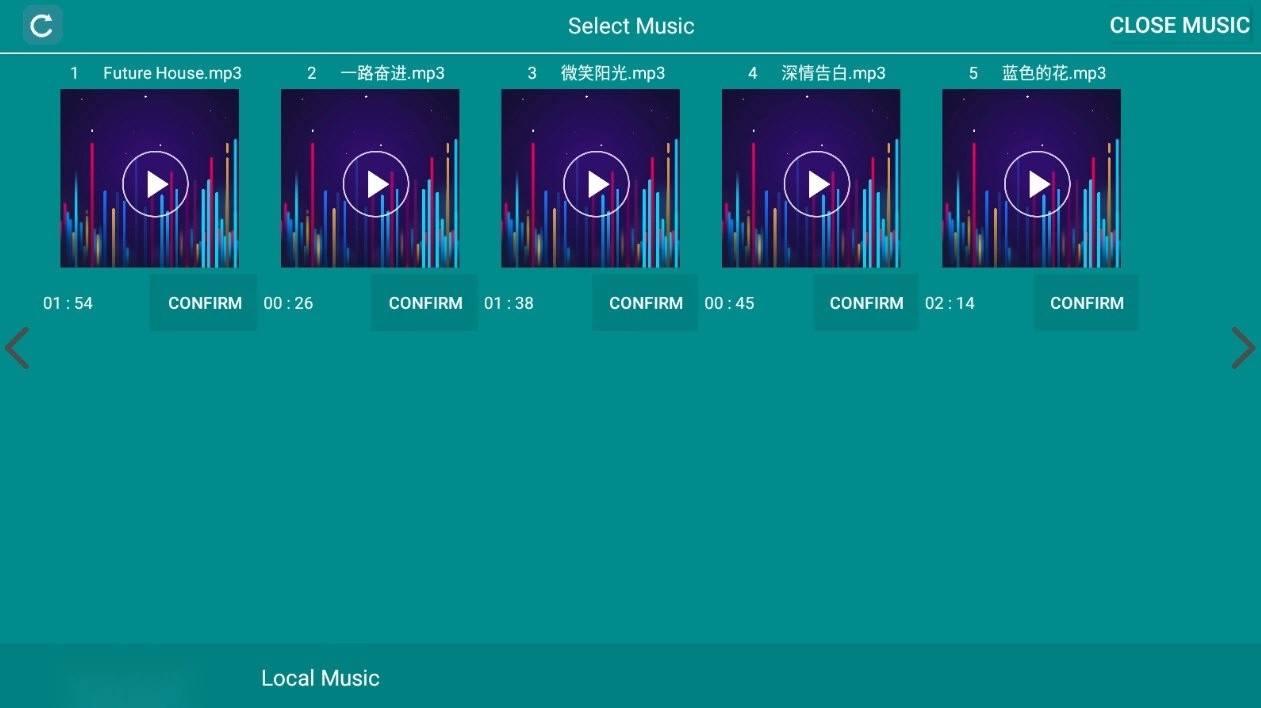Select the 蓝色的花.mp3 title text

point(1053,73)
